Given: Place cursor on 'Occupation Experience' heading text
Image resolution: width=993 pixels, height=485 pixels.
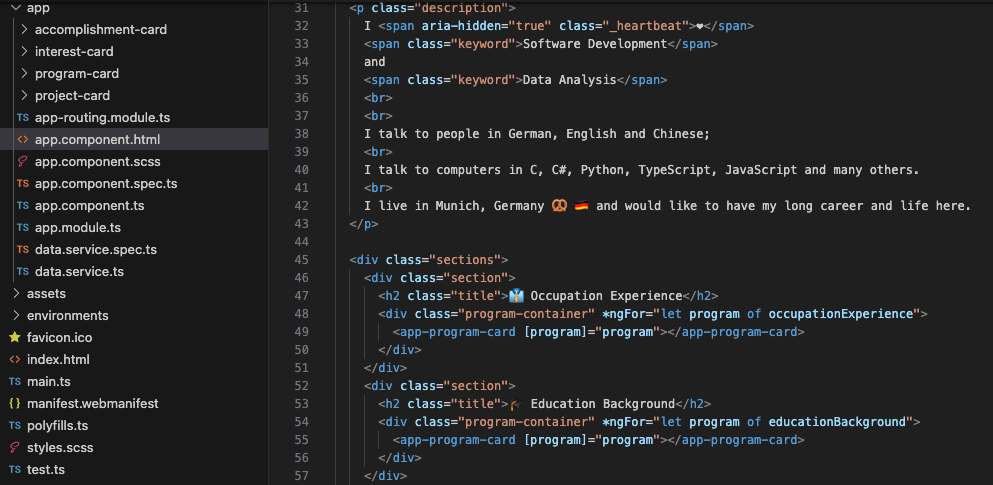Looking at the screenshot, I should (x=605, y=296).
